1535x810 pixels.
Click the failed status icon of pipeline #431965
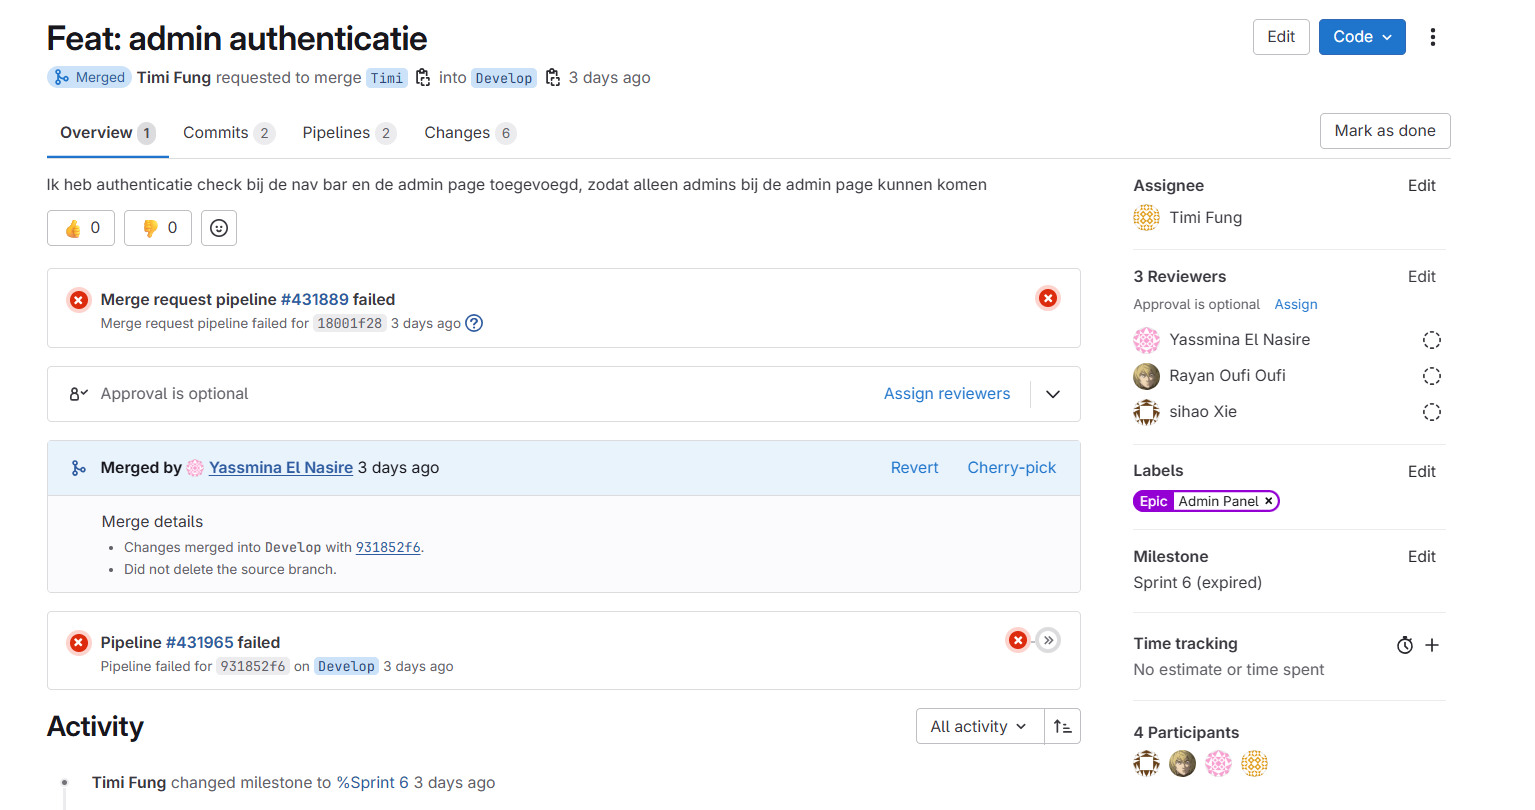point(1018,640)
